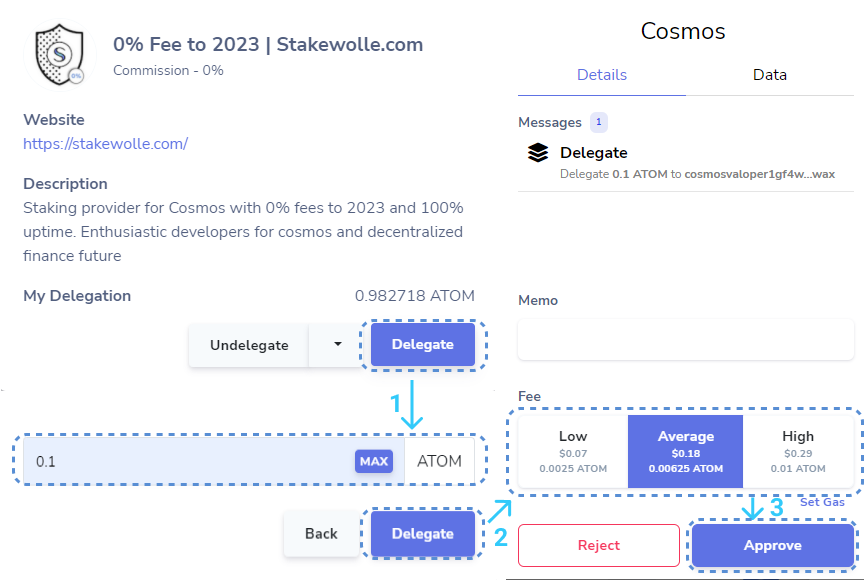
Task: Click the Delegate message stack icon
Action: [538, 153]
